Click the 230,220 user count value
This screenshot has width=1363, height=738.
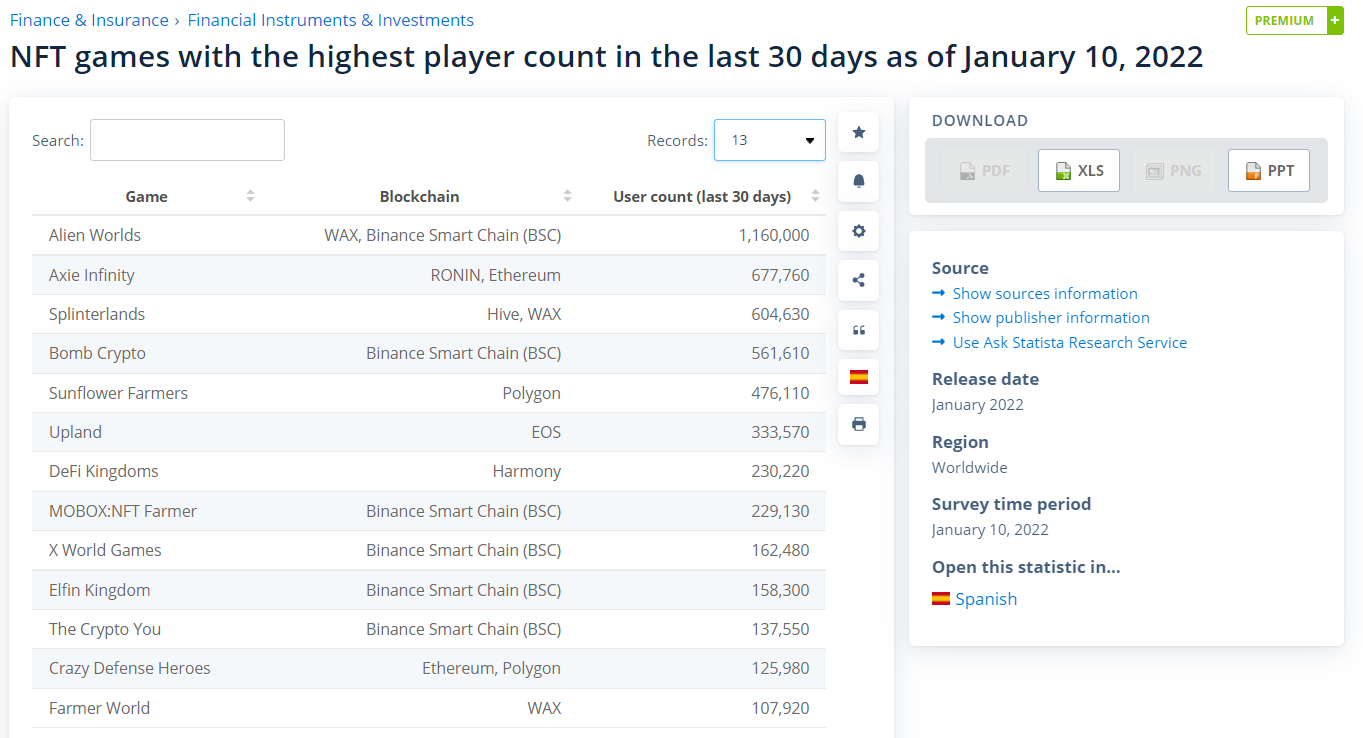click(780, 471)
